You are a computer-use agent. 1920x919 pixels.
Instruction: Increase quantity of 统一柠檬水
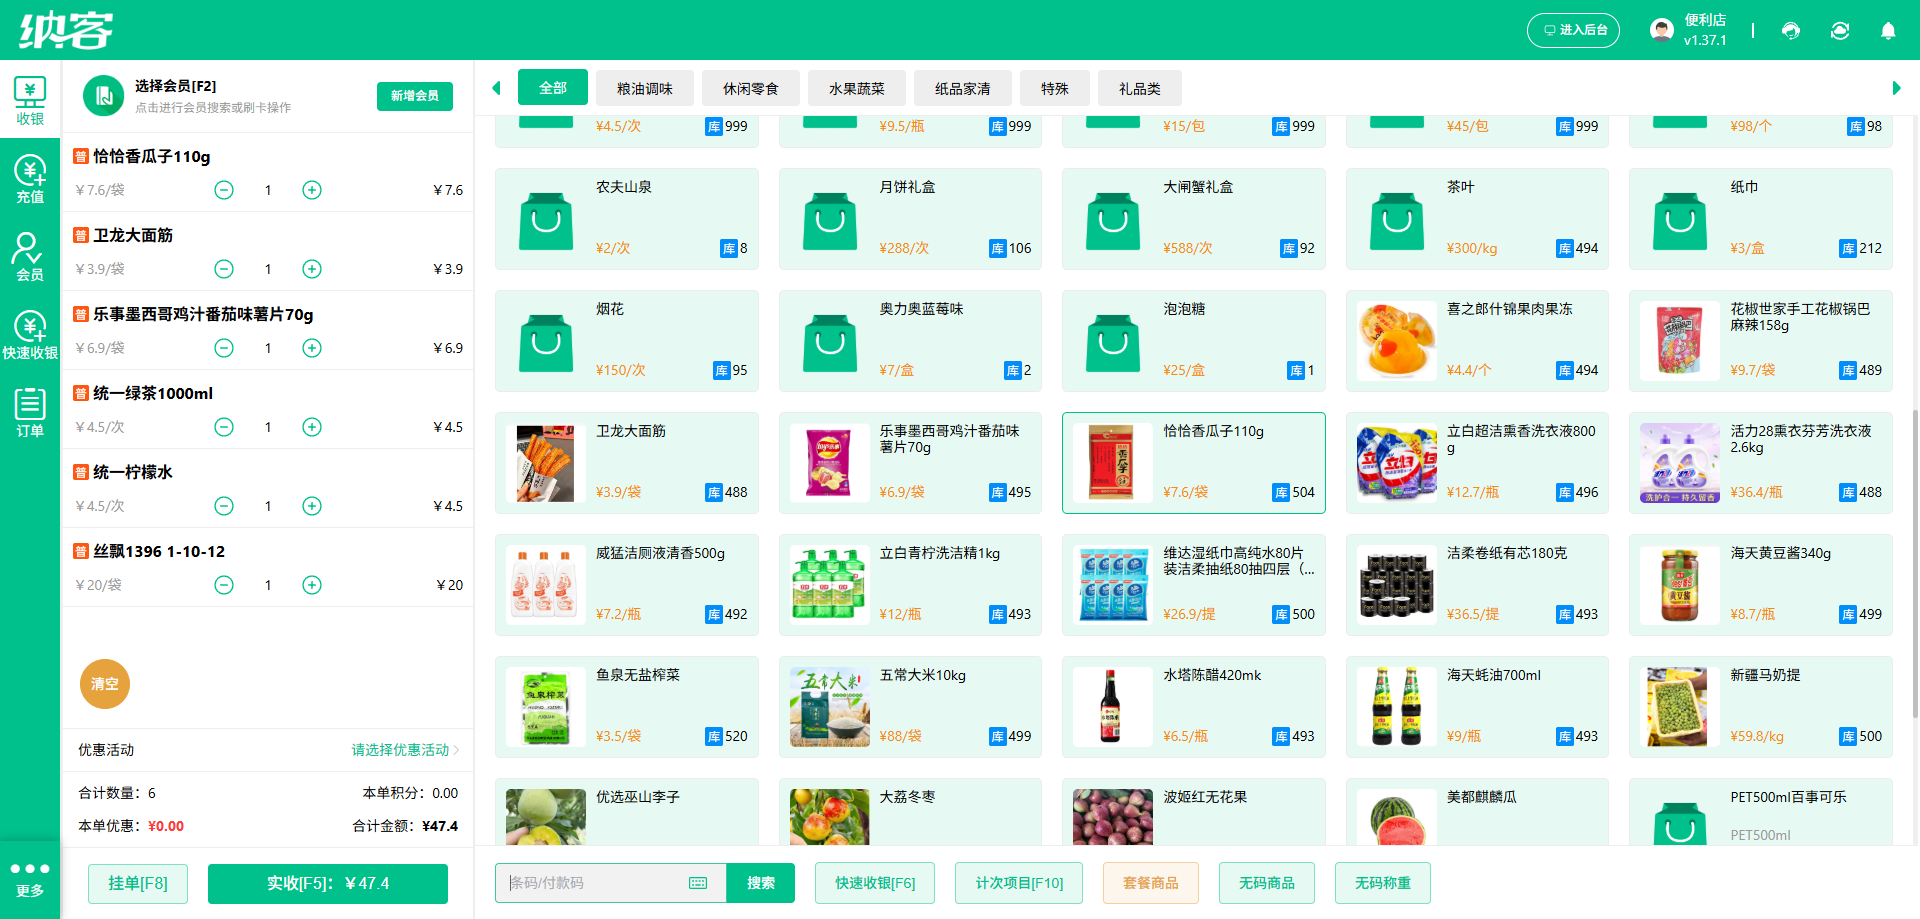click(312, 506)
